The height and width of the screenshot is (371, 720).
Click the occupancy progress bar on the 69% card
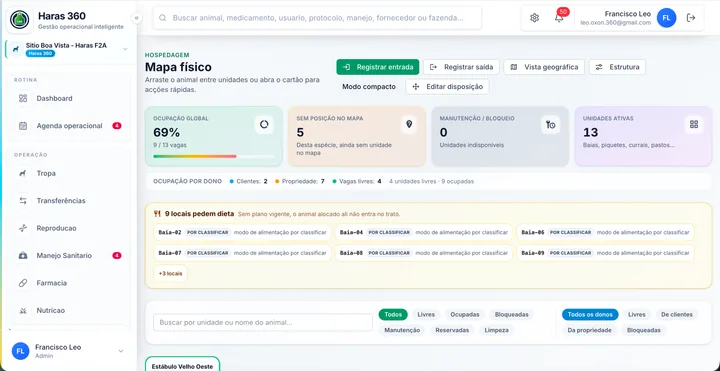click(x=213, y=157)
